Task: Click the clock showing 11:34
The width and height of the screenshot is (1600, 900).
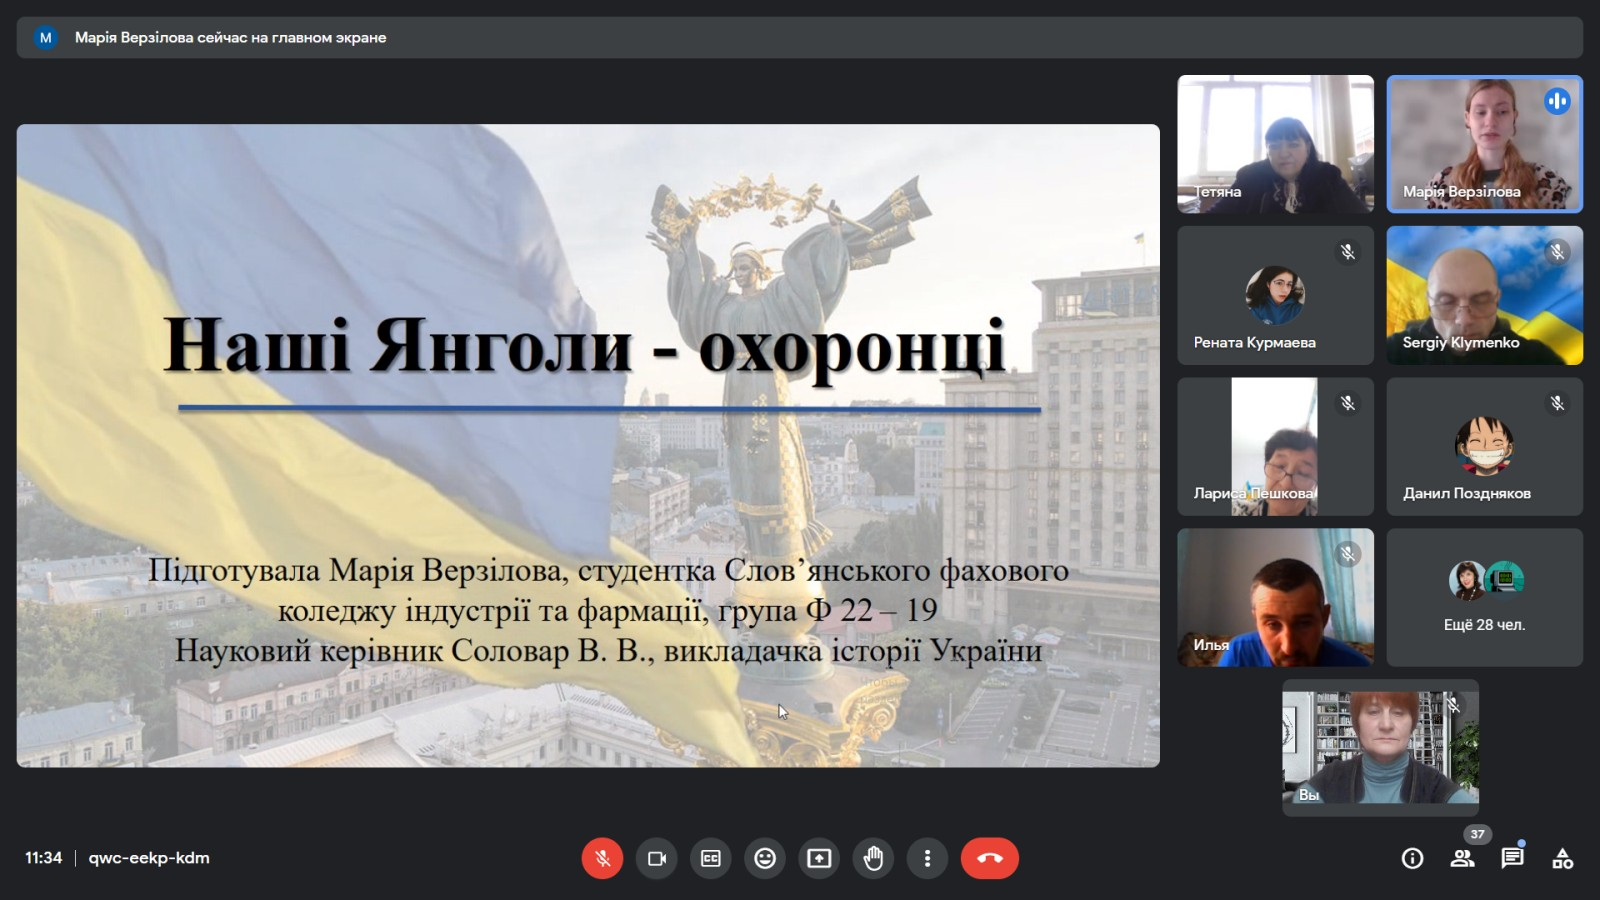Action: tap(43, 858)
